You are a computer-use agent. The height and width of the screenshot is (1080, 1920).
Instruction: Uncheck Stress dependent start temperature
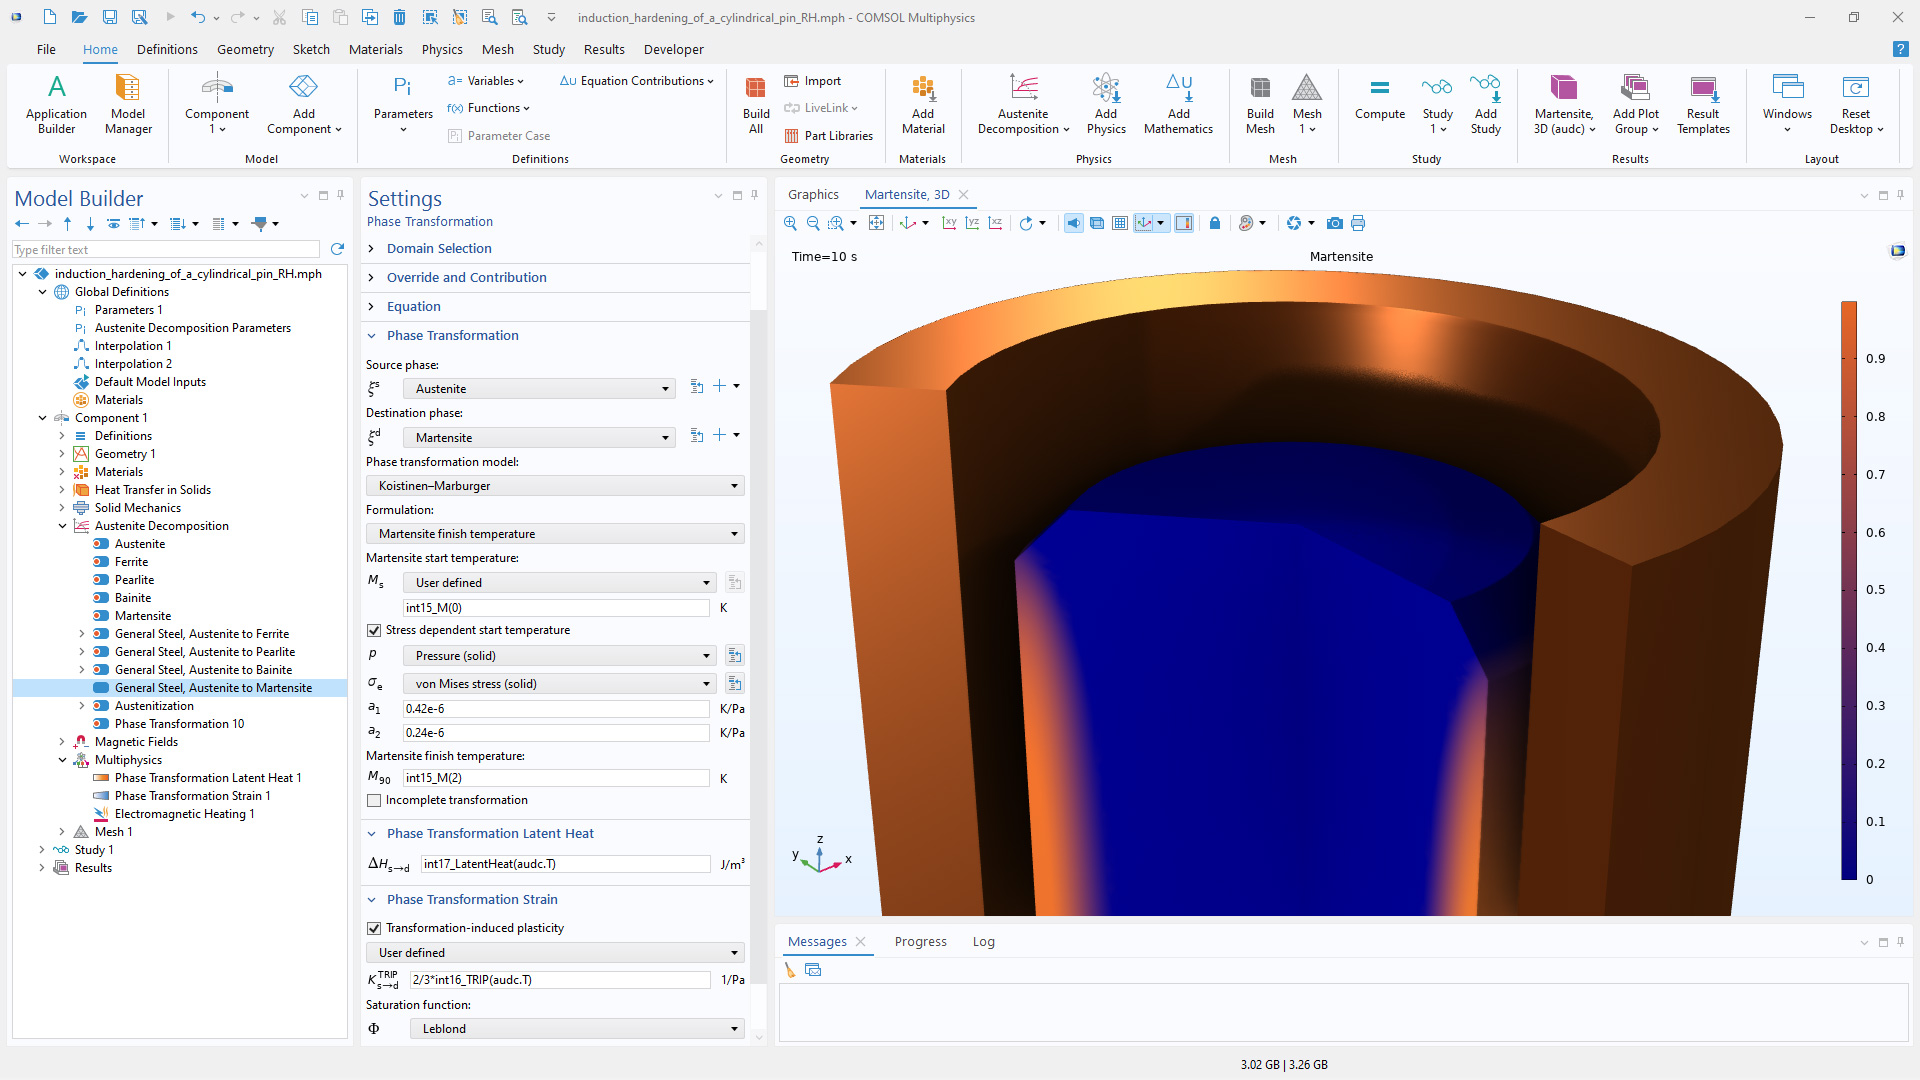tap(374, 630)
